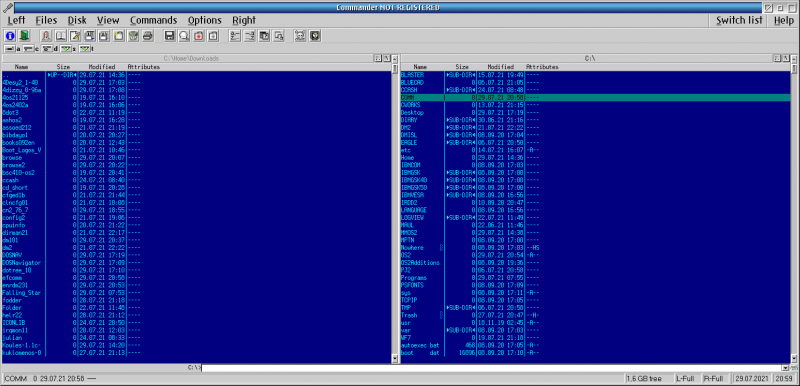Select highlighted COMM row in right panel

tap(595, 97)
